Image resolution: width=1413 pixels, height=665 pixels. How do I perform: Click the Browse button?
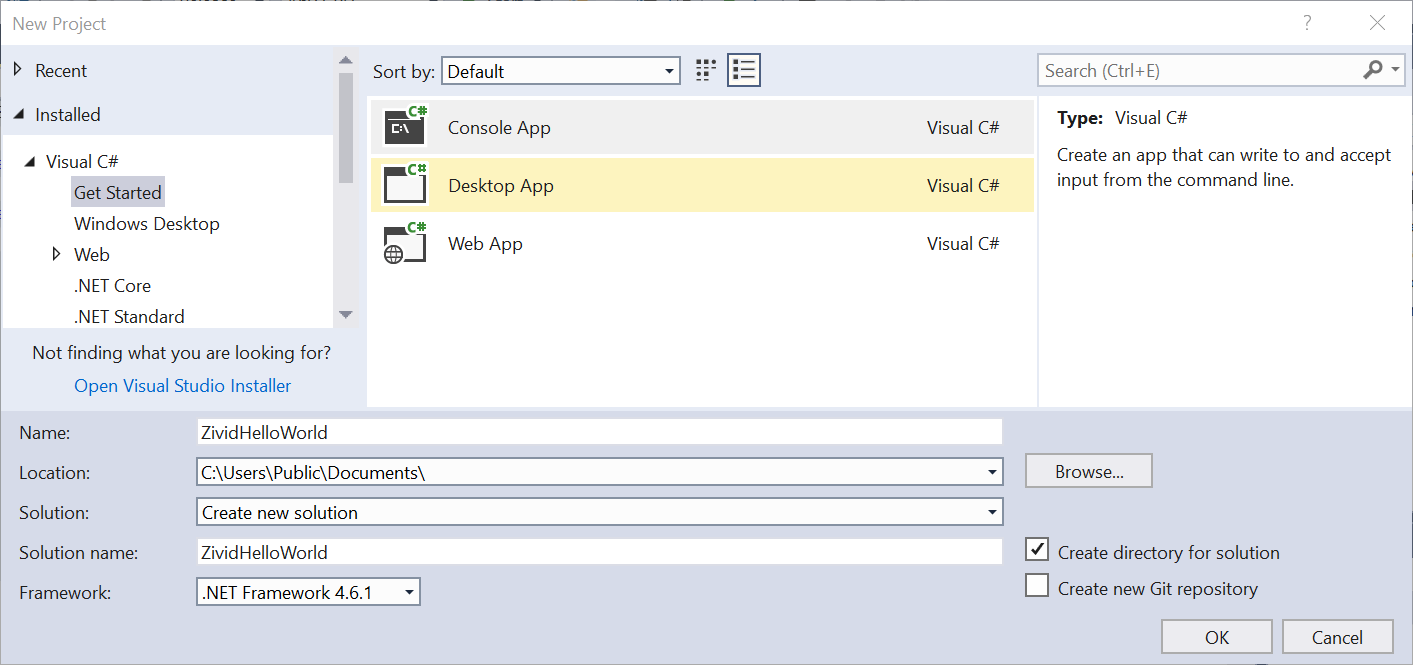pyautogui.click(x=1089, y=471)
